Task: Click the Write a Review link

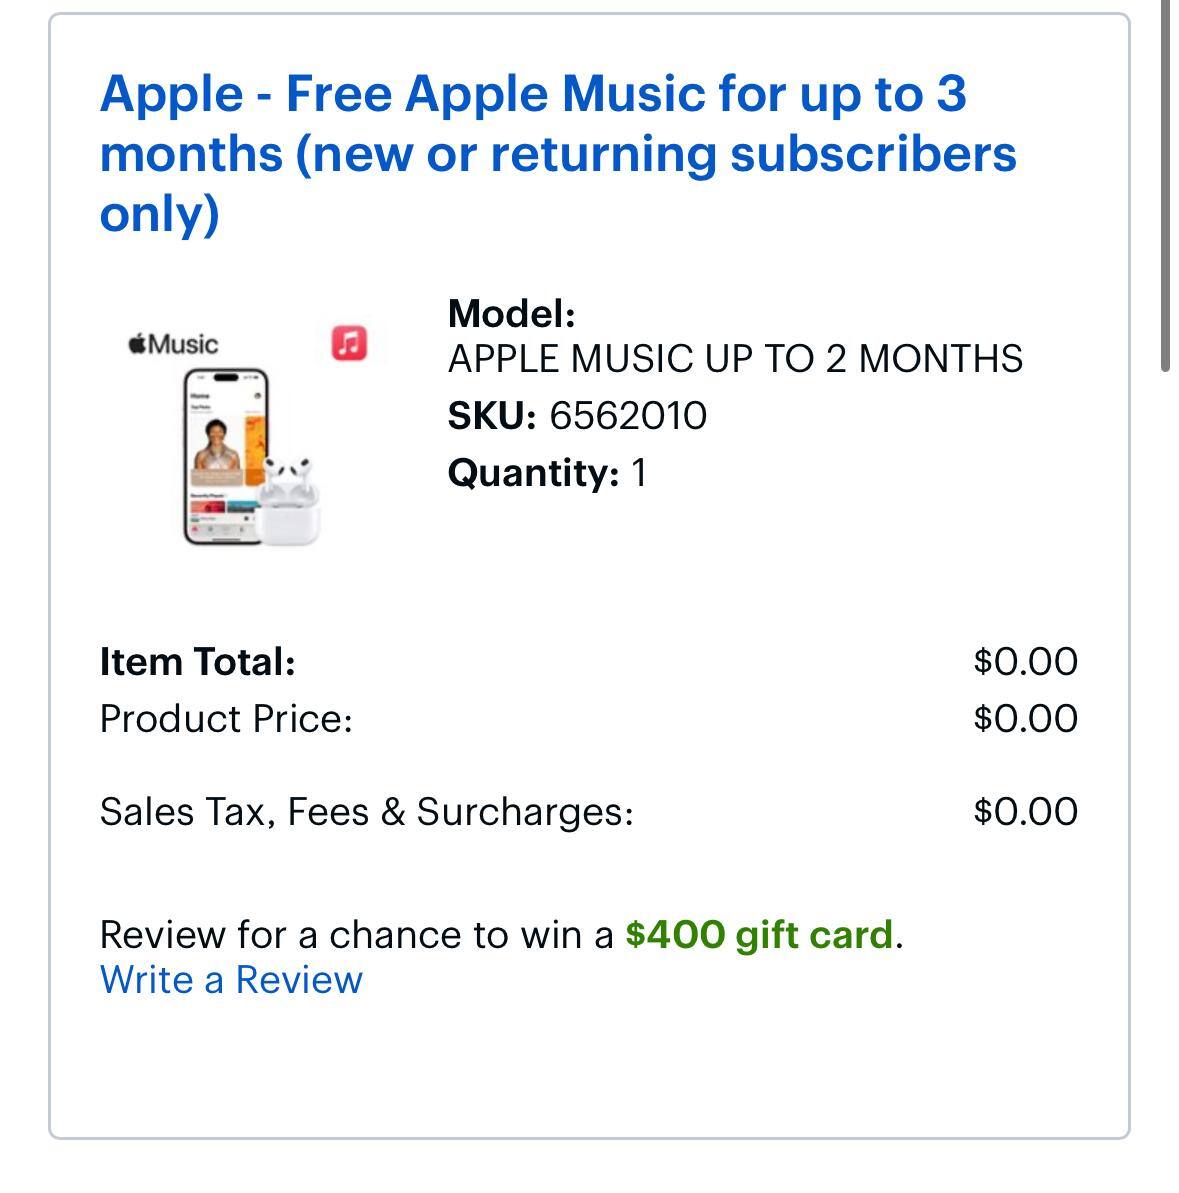Action: [231, 980]
